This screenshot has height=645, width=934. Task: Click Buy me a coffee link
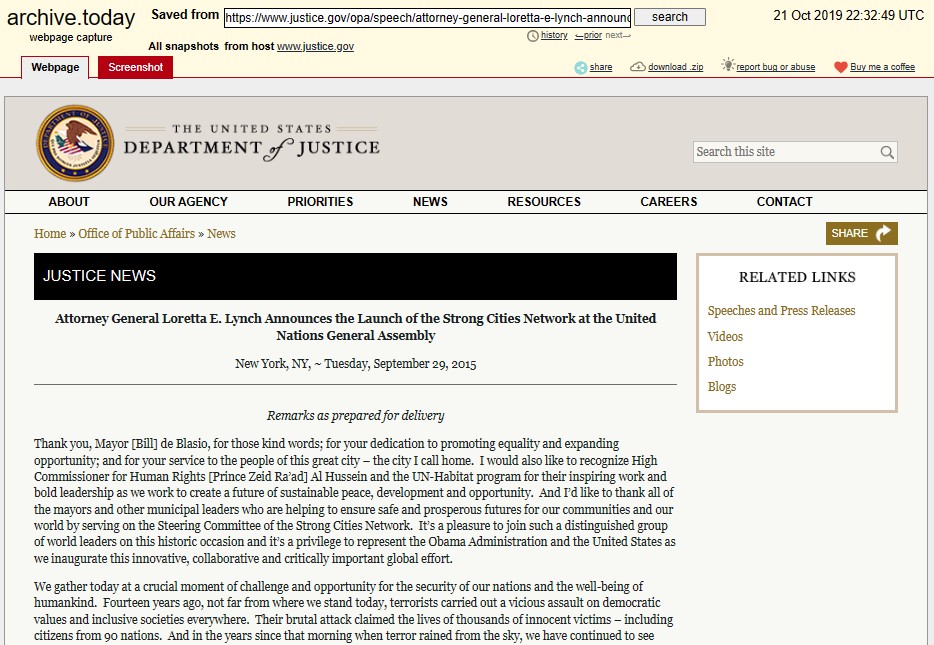[x=882, y=67]
